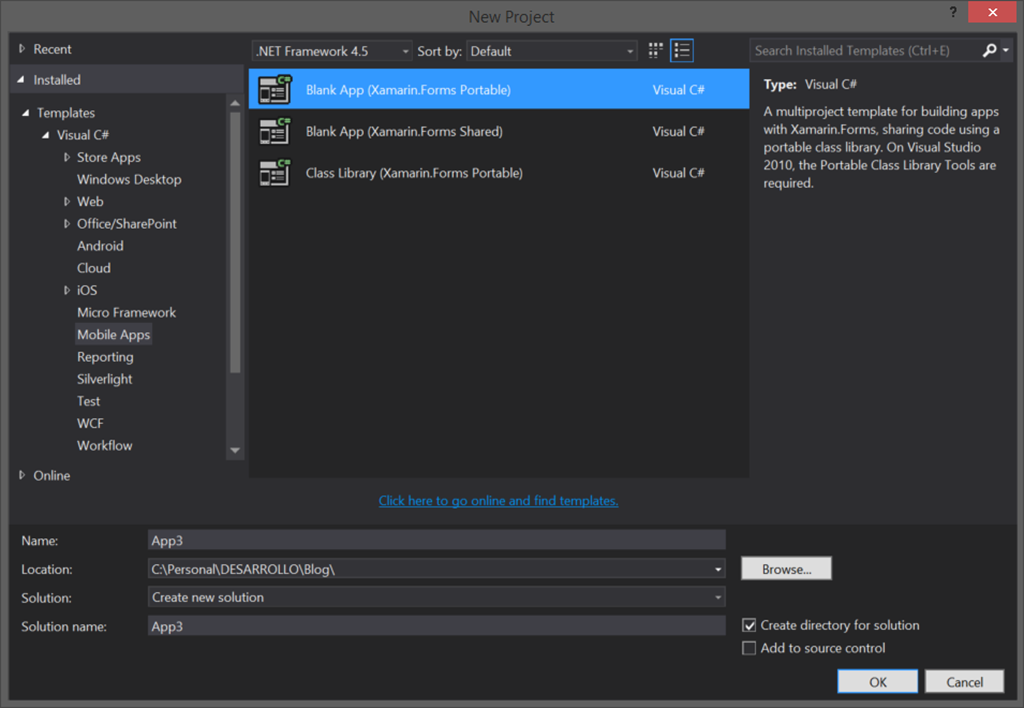Enable Add to source control checkbox
The width and height of the screenshot is (1024, 708).
coord(749,648)
